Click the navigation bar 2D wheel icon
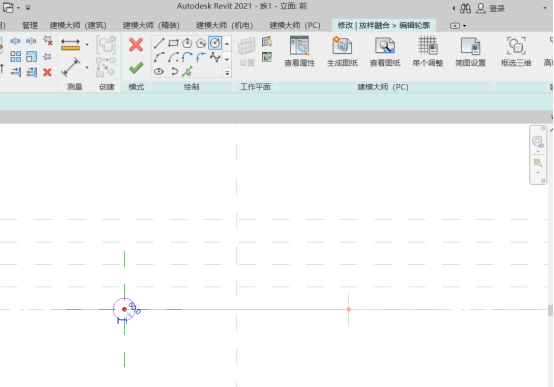 click(x=537, y=142)
